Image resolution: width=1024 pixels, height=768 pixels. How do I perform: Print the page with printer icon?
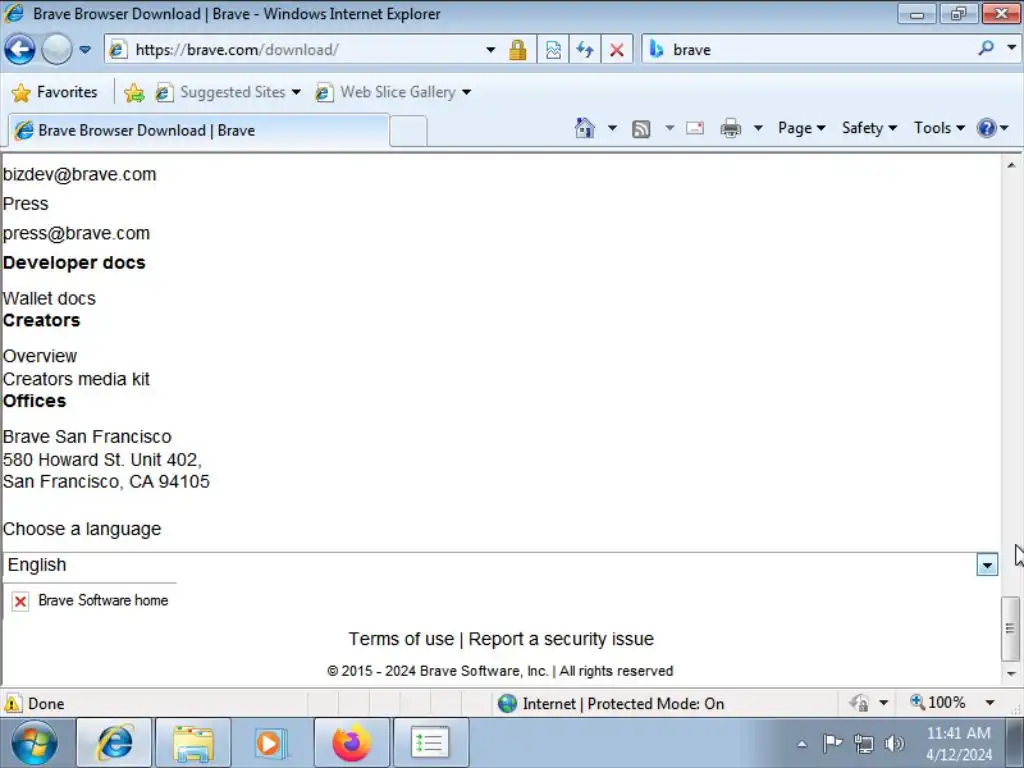[731, 128]
